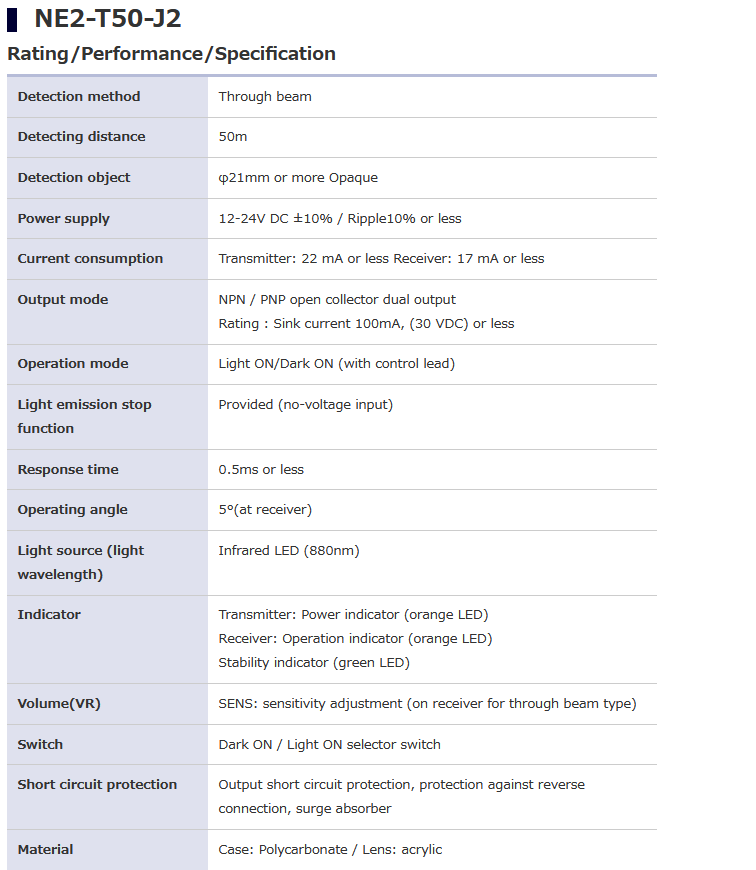Screen dimensions: 756x870
Task: Click the Current consumption label
Action: point(90,259)
